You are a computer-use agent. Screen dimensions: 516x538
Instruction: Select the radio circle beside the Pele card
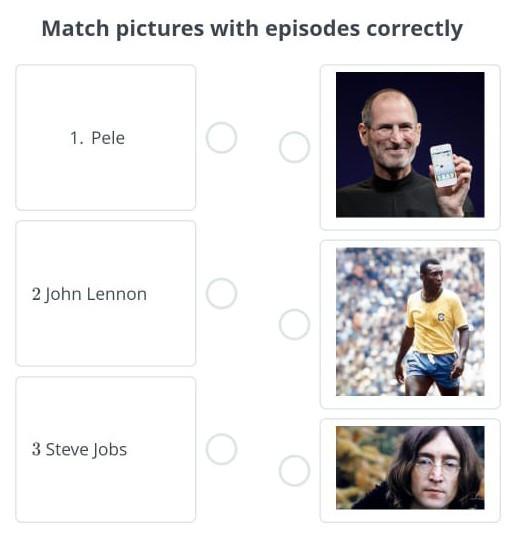point(221,138)
